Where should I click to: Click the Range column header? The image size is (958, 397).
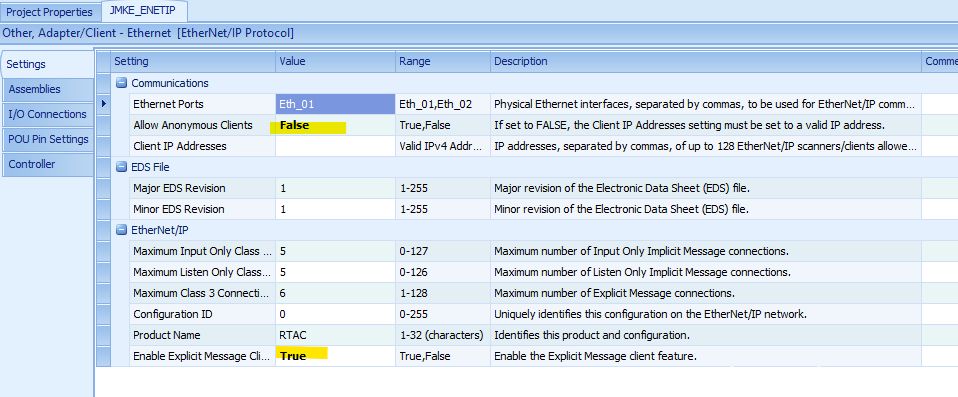click(x=443, y=62)
